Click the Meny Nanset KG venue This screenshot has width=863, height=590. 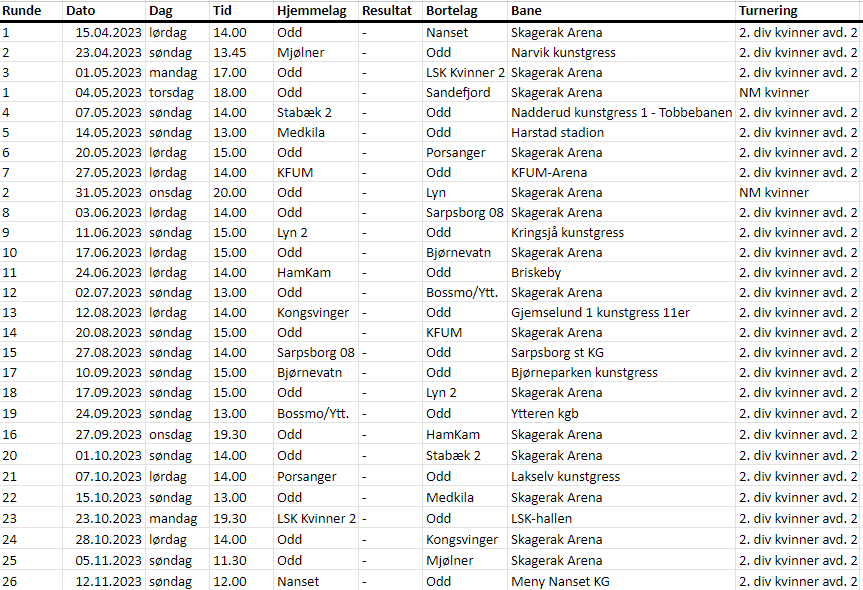[560, 582]
